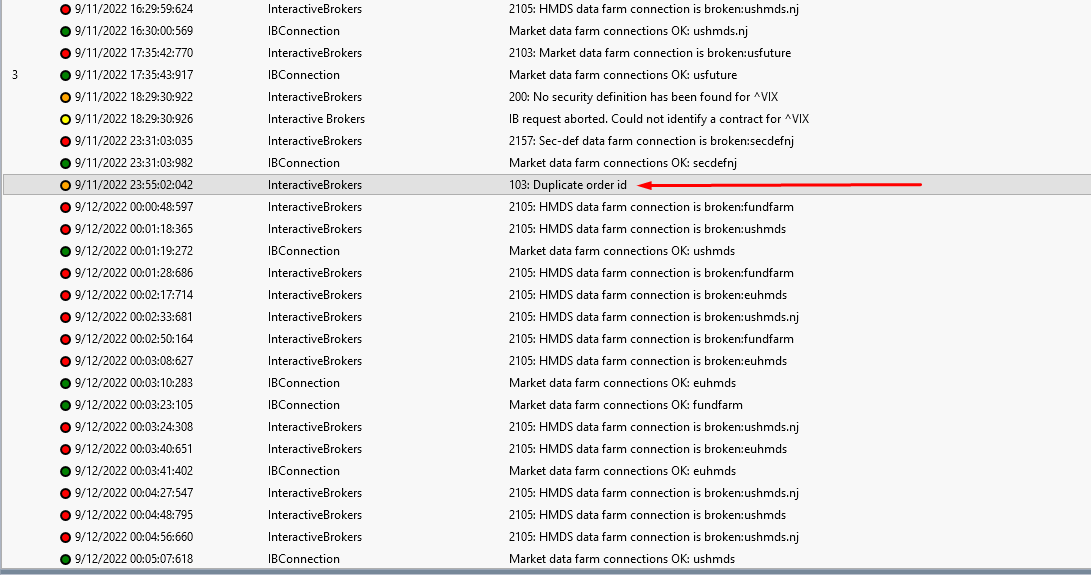The height and width of the screenshot is (575, 1091).
Task: Click 'Market data farm connections OK: usfuture'
Action: coord(623,75)
